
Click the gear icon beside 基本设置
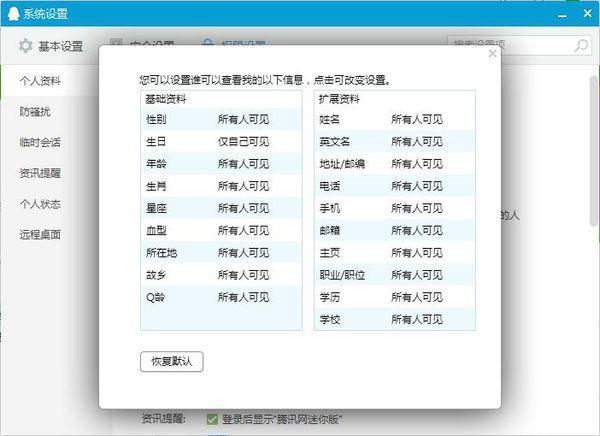(x=26, y=46)
